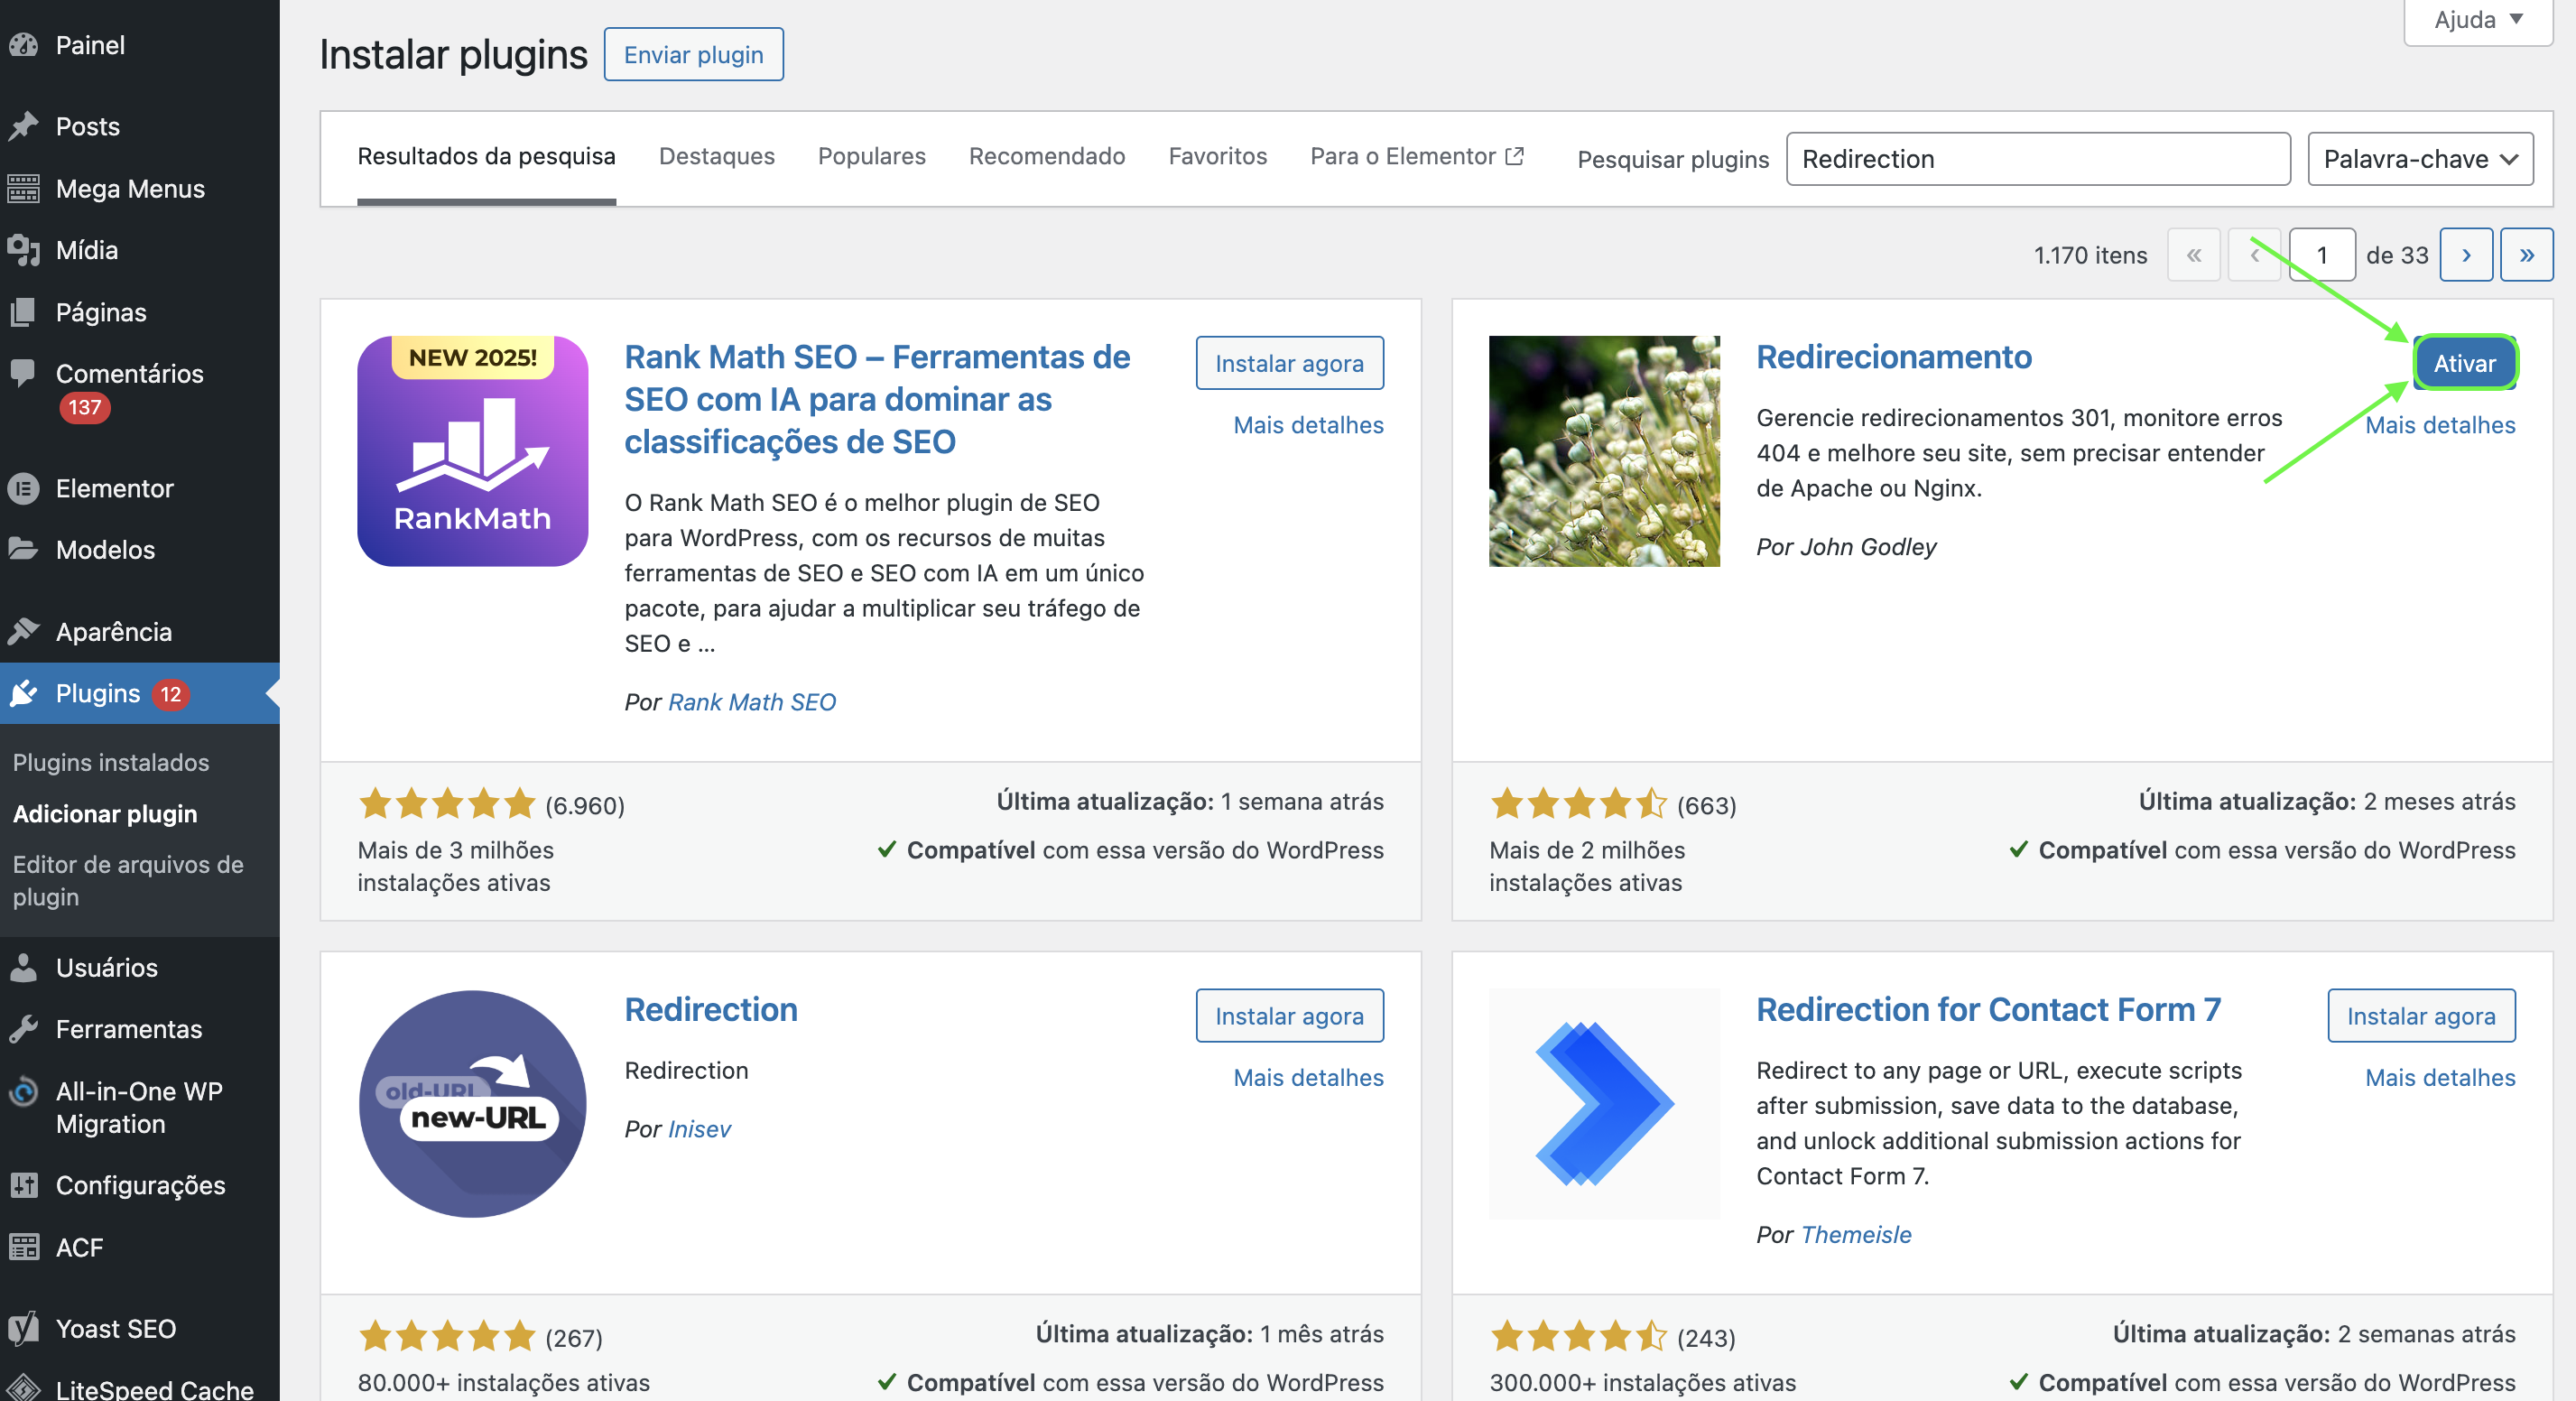Select the Adicionar plugin submenu item
Viewport: 2576px width, 1401px height.
105,814
